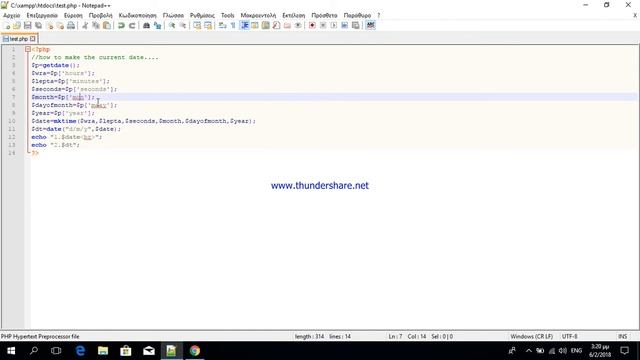Open taskbar search magnifier
640x360 pixels.
coord(34,351)
